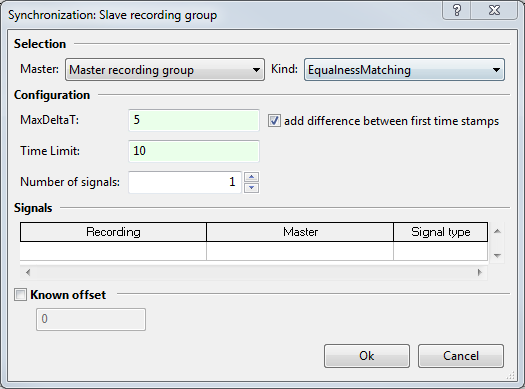The height and width of the screenshot is (389, 525).
Task: Decrease the number of signals by one
Action: click(251, 188)
